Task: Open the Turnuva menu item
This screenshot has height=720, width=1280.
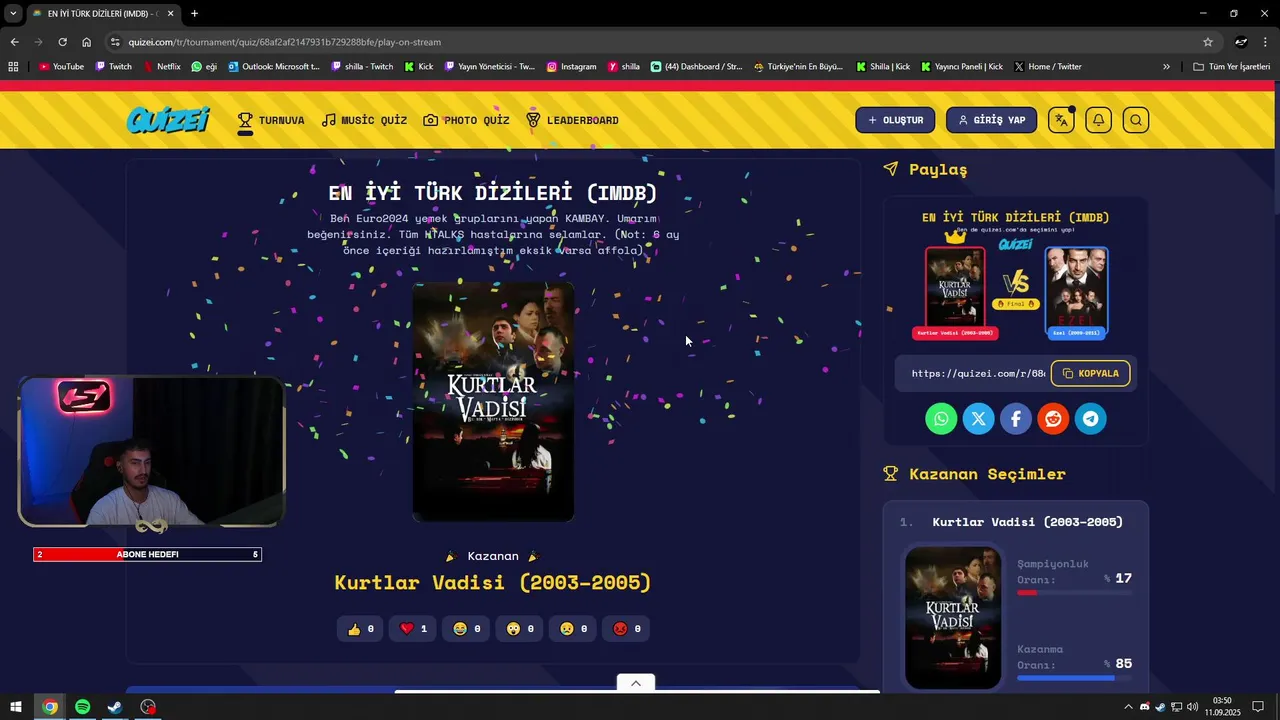Action: [x=271, y=120]
